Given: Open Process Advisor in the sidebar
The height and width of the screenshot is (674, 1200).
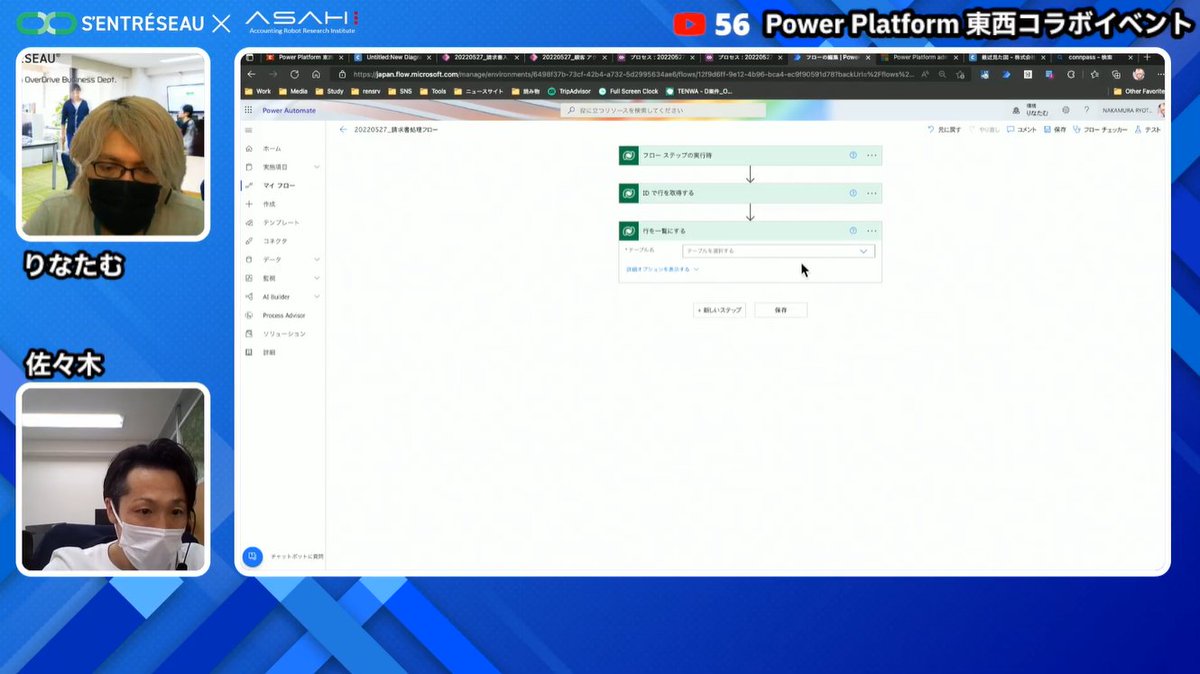Looking at the screenshot, I should (x=284, y=315).
